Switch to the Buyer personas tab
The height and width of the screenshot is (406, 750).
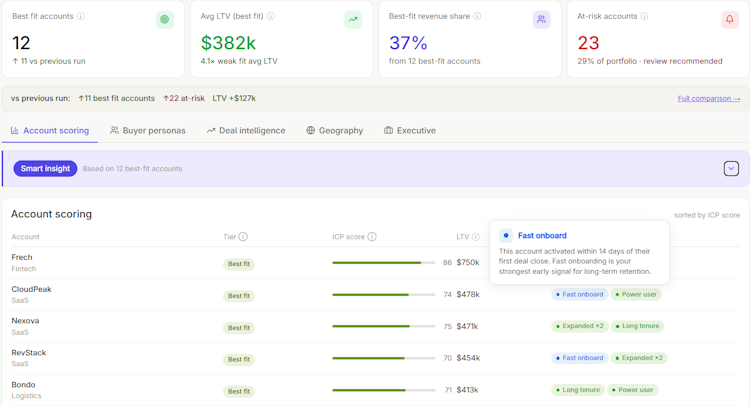coord(148,131)
